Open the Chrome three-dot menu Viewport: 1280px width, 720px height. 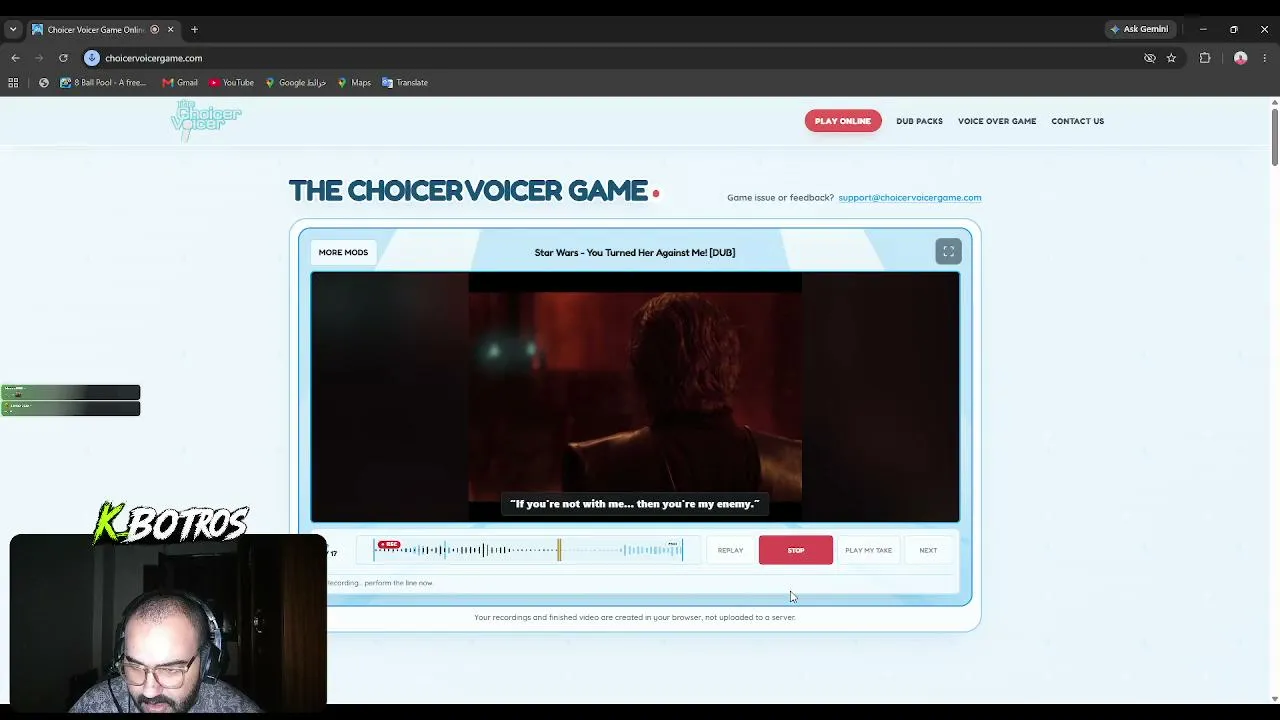(1264, 58)
